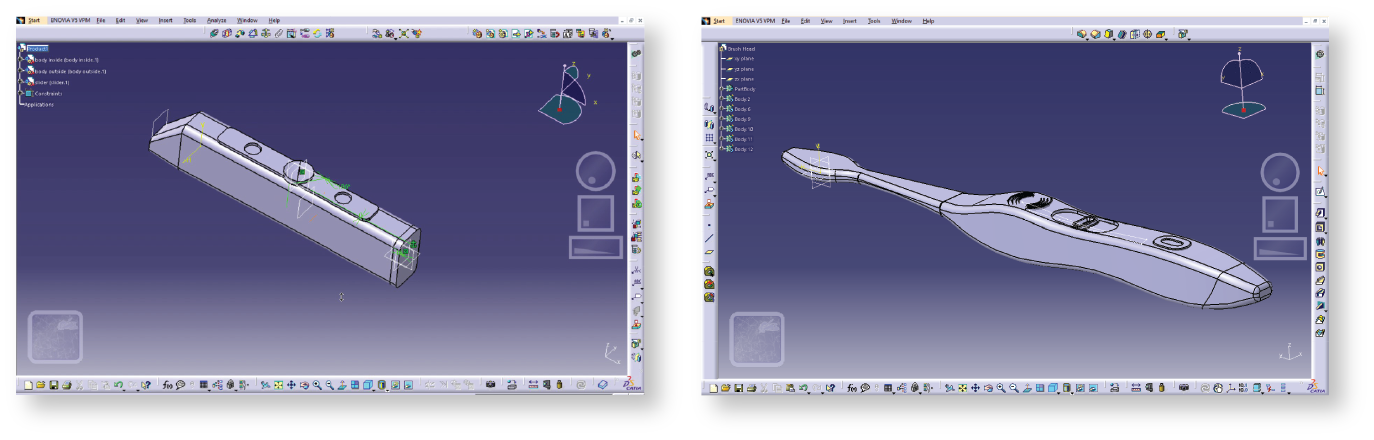Undo icon in left window bottom toolbar
The image size is (1374, 440).
pos(118,385)
